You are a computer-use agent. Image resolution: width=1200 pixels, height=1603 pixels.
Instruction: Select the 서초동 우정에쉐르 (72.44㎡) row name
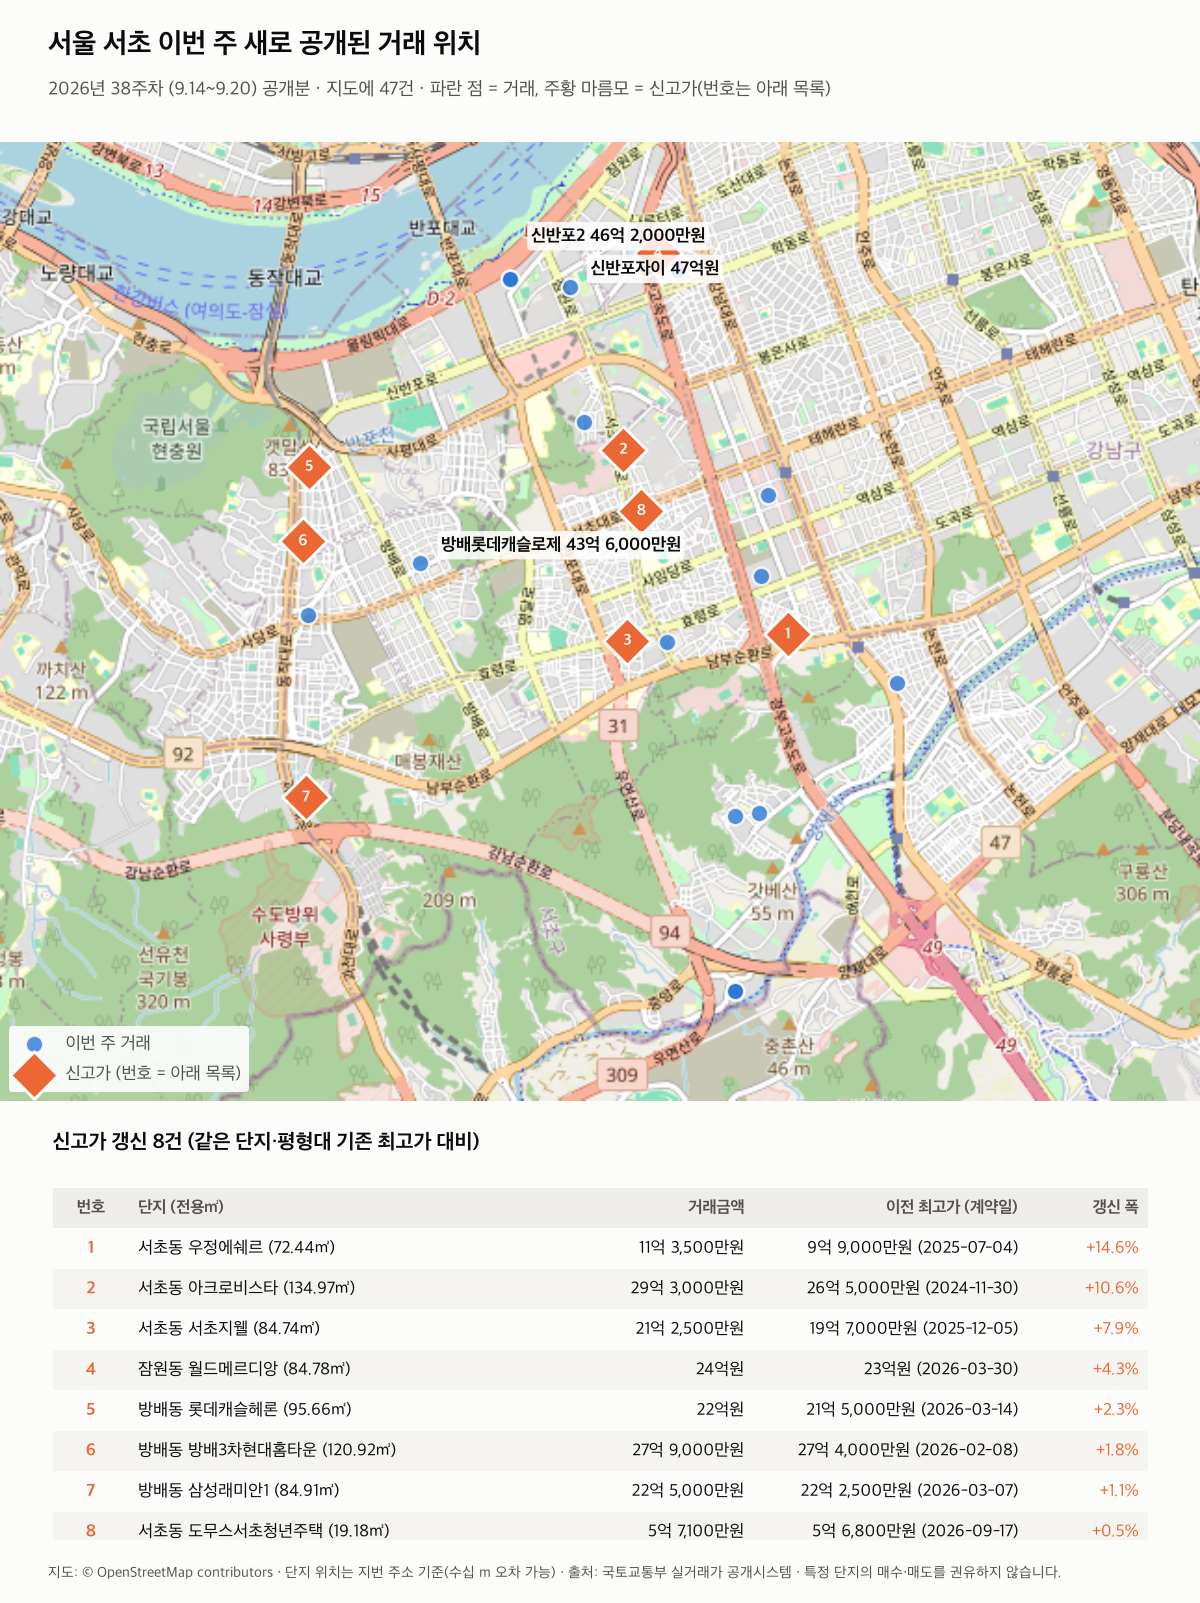point(236,1247)
